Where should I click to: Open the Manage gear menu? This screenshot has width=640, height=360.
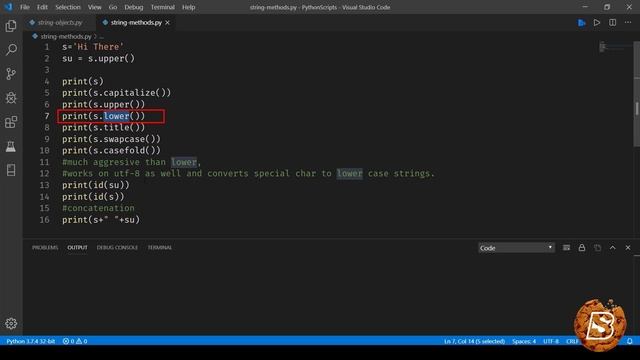tap(11, 323)
